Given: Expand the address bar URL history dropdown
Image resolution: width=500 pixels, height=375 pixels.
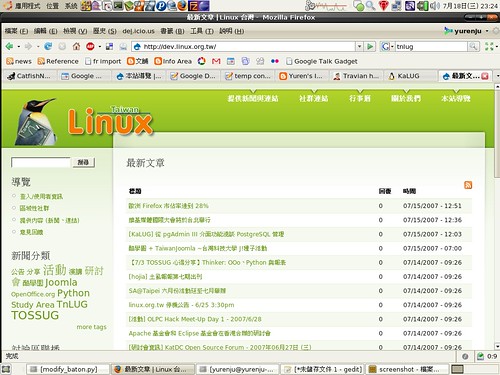Looking at the screenshot, I should click(359, 46).
